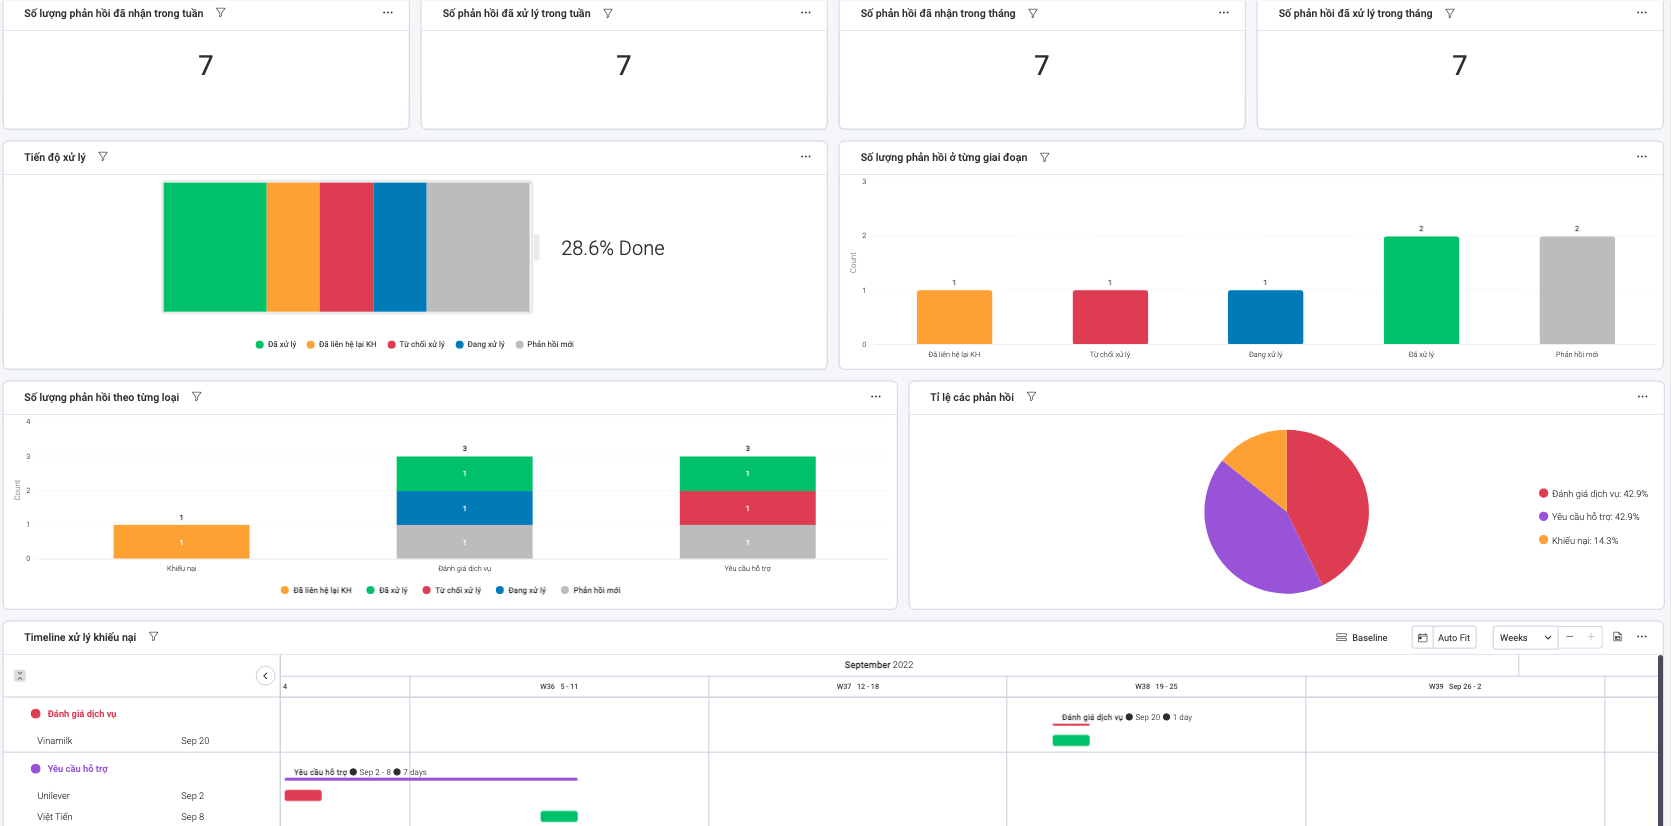Click the timeline export icon next to zoom controls

(x=1617, y=637)
